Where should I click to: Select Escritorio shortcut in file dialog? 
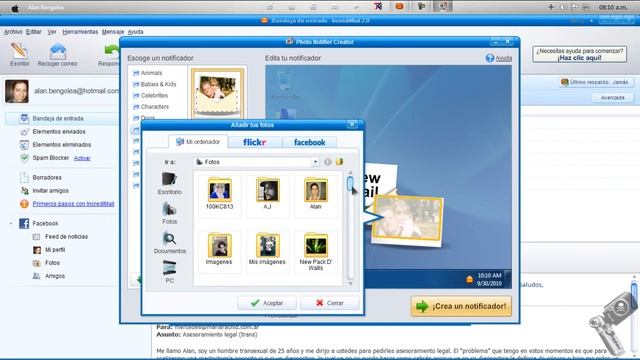click(169, 183)
